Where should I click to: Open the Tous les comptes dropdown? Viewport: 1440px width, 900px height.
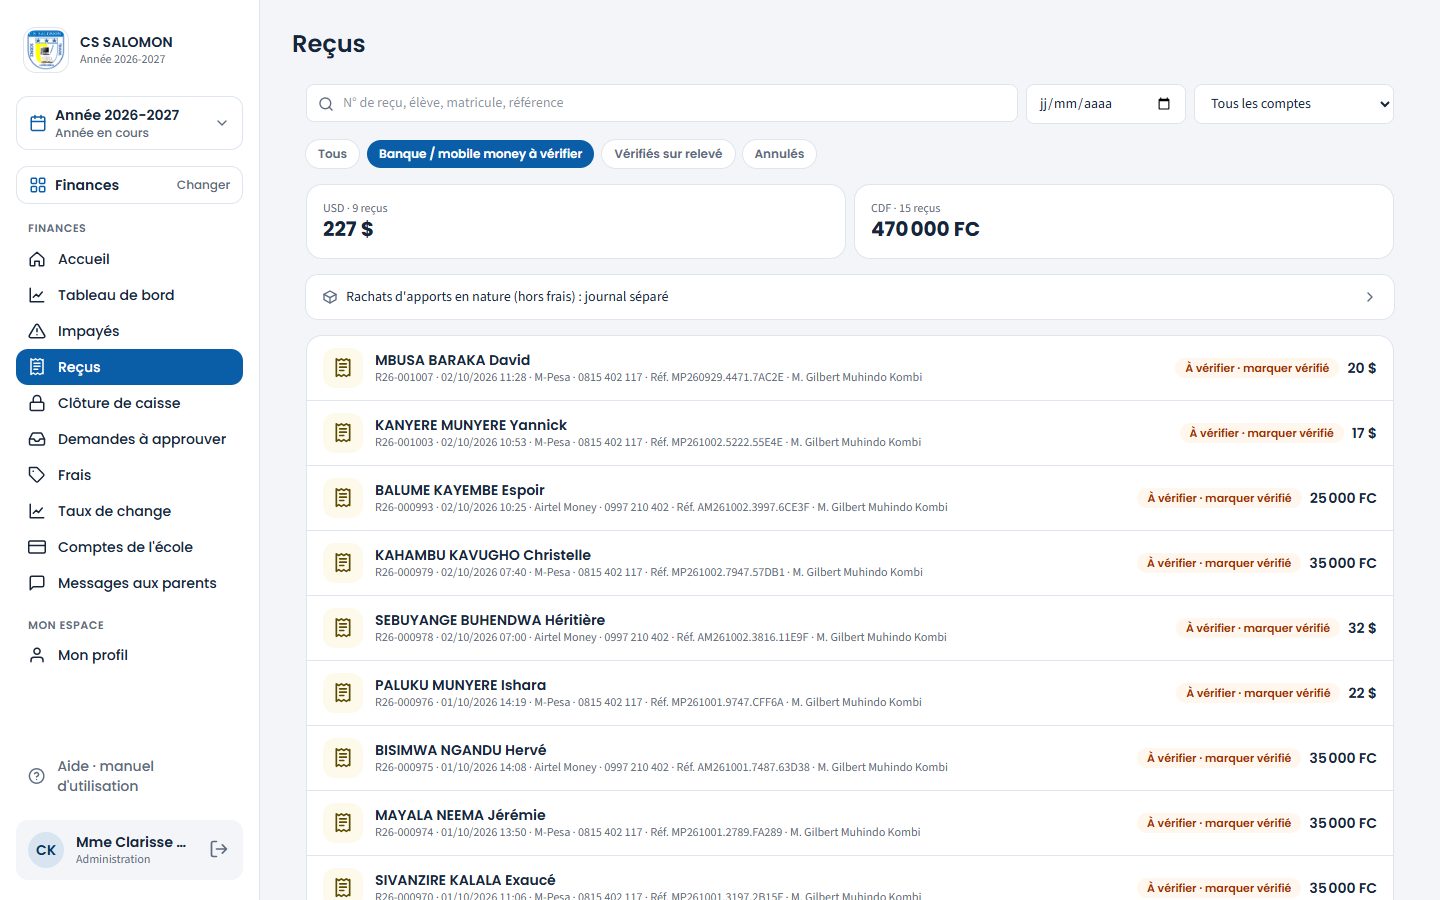tap(1294, 104)
